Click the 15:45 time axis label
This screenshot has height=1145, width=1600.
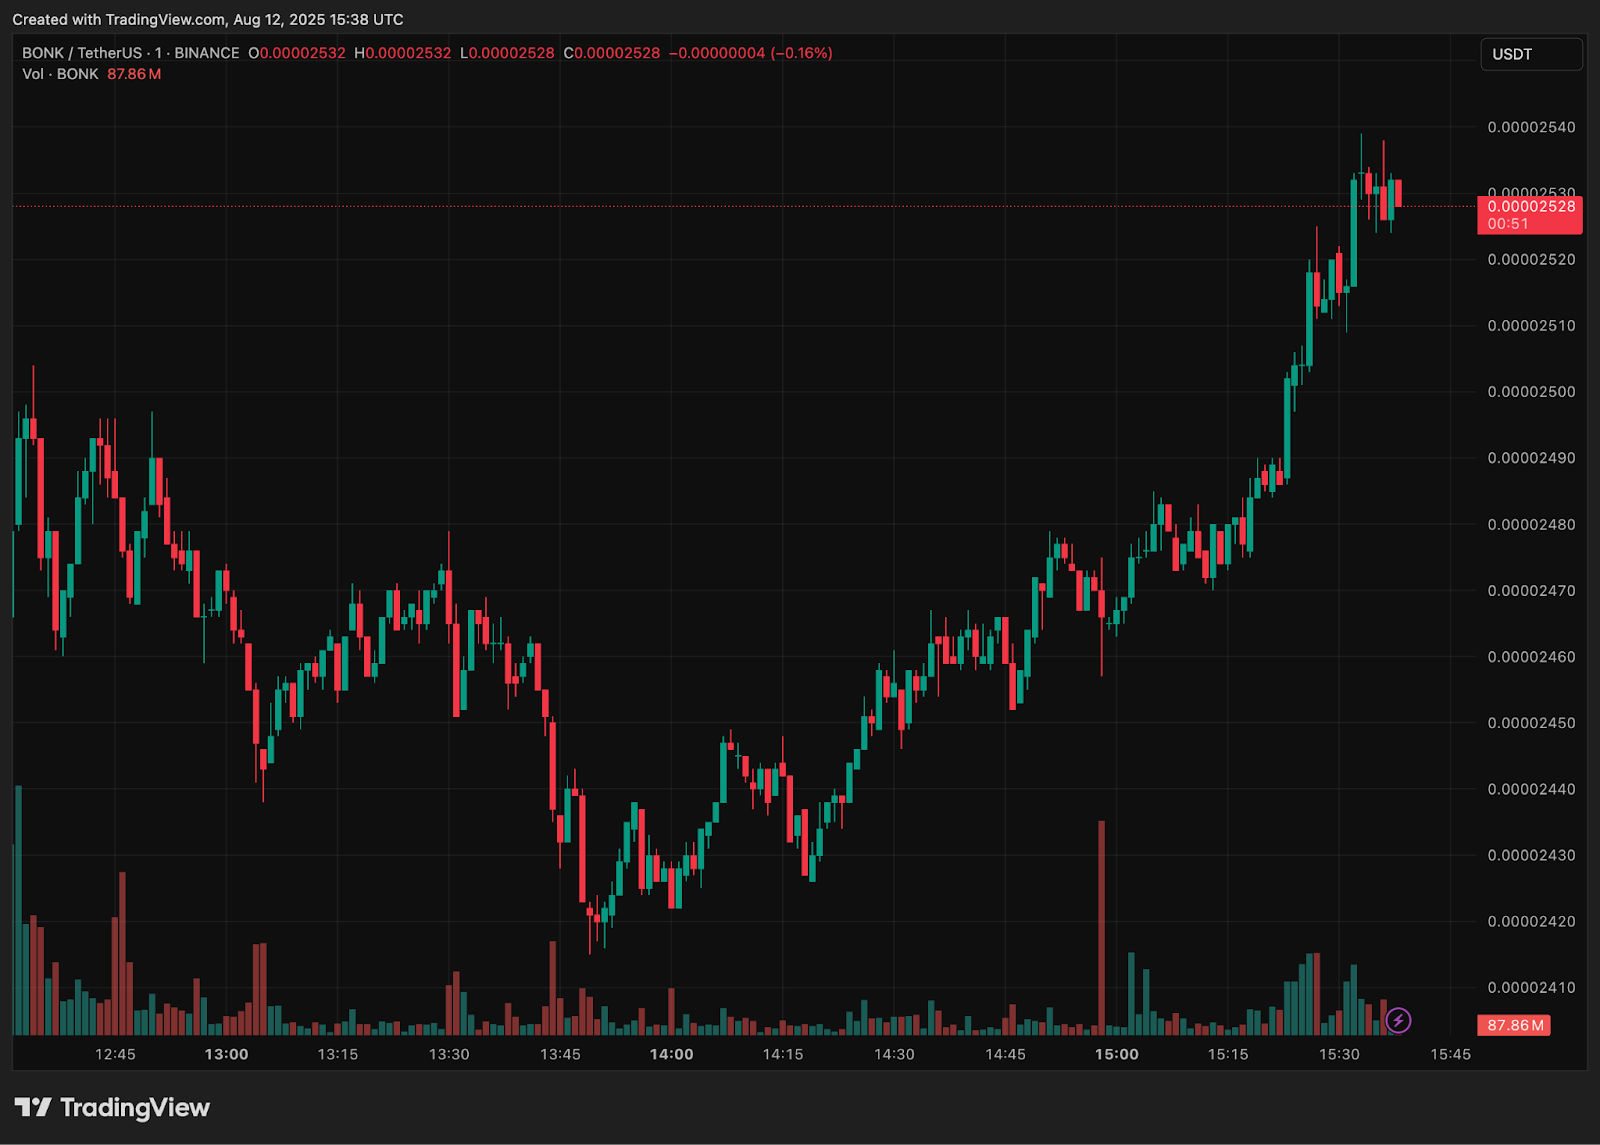coord(1450,1054)
